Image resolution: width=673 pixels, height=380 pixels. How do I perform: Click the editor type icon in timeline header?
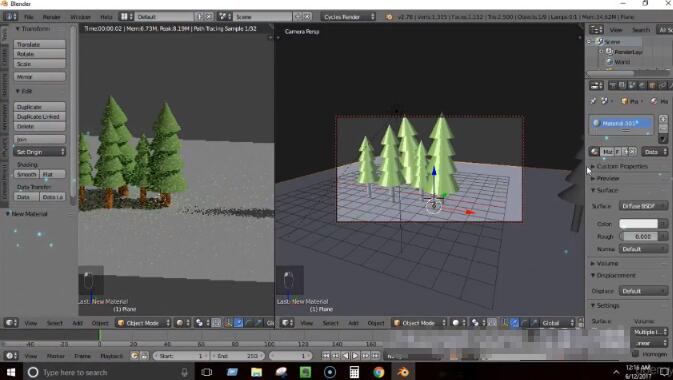click(x=11, y=356)
